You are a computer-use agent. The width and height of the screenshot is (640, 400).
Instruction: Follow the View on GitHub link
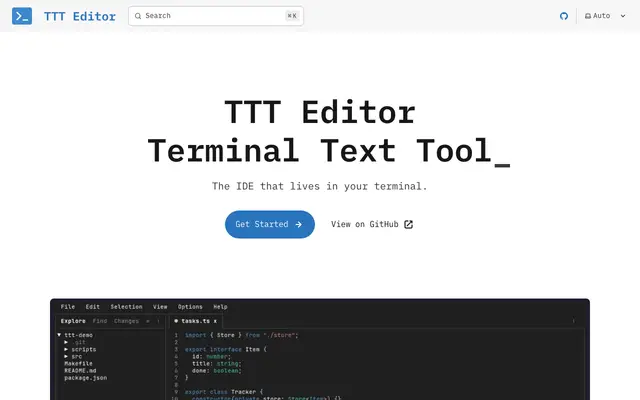pos(372,224)
